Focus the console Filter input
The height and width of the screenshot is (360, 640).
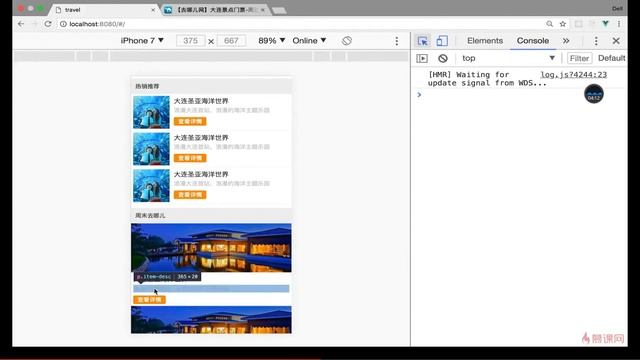579,58
